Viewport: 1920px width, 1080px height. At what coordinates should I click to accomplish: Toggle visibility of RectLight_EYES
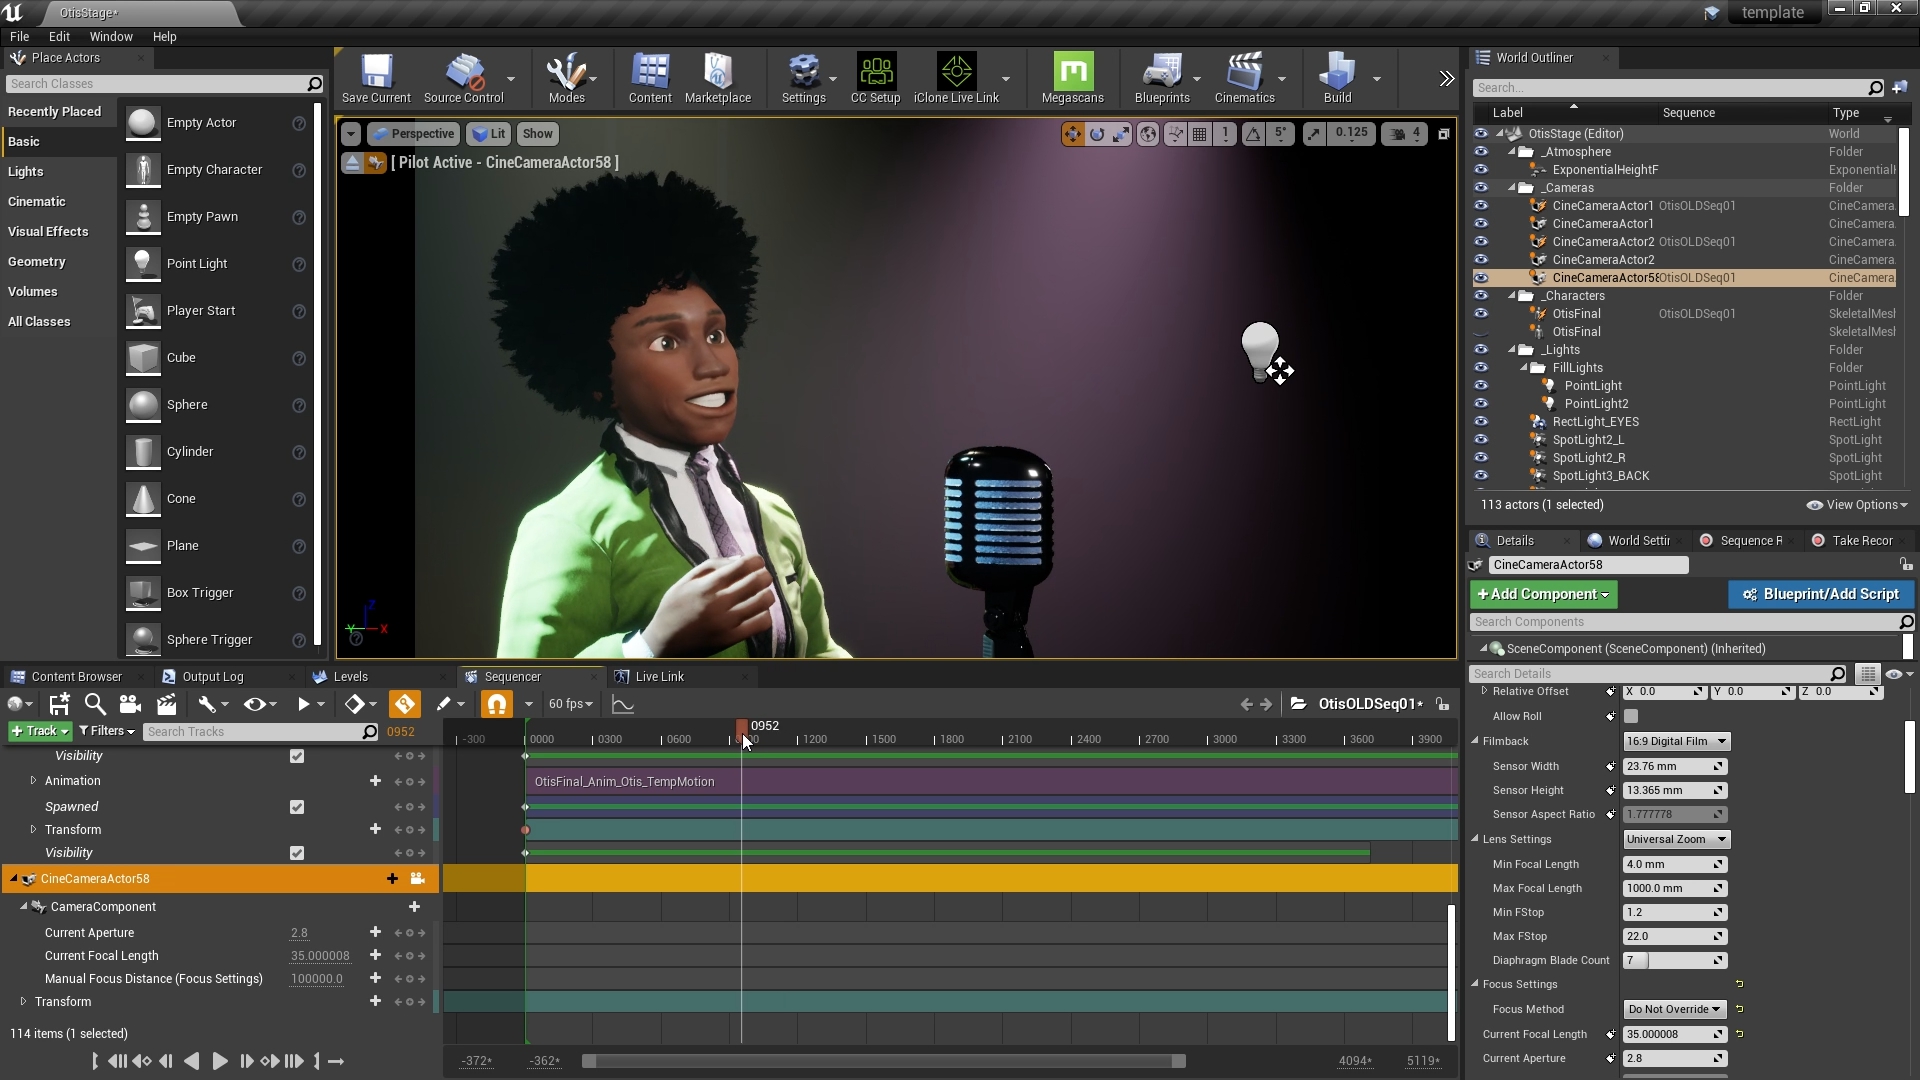point(1481,422)
